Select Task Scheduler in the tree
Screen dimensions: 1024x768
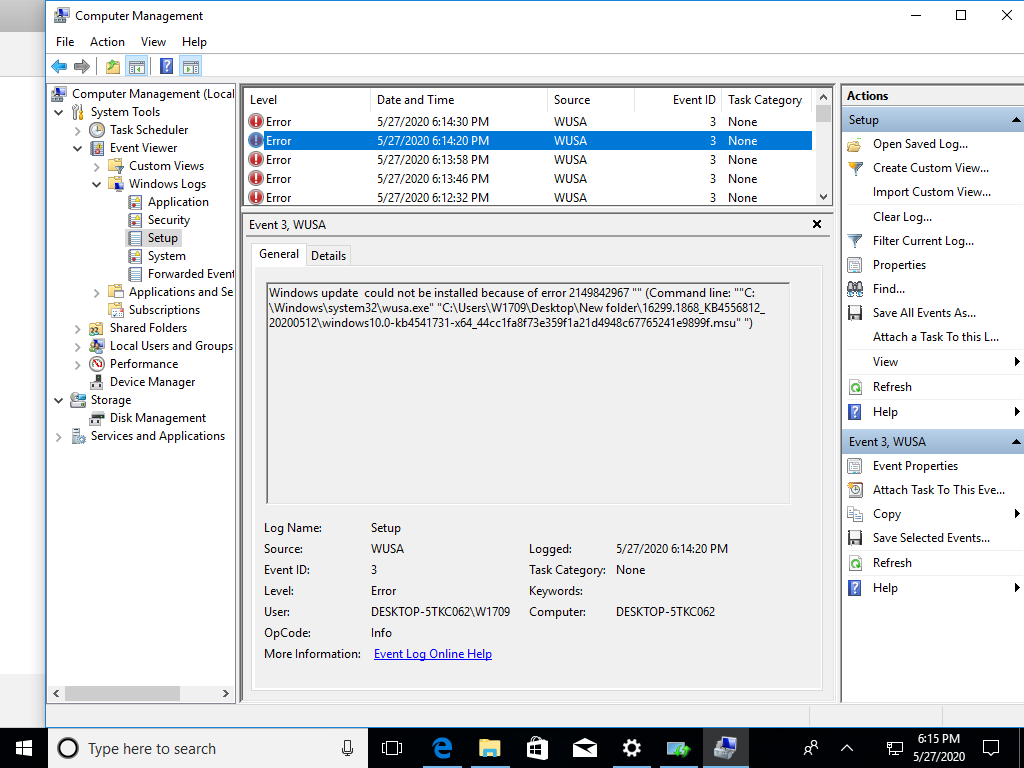coord(149,130)
